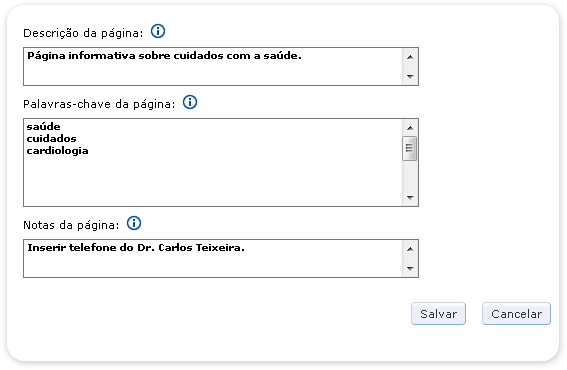Viewport: 567px width, 370px height.
Task: Click the scrollbar thumb in the keywords box
Action: coord(410,148)
